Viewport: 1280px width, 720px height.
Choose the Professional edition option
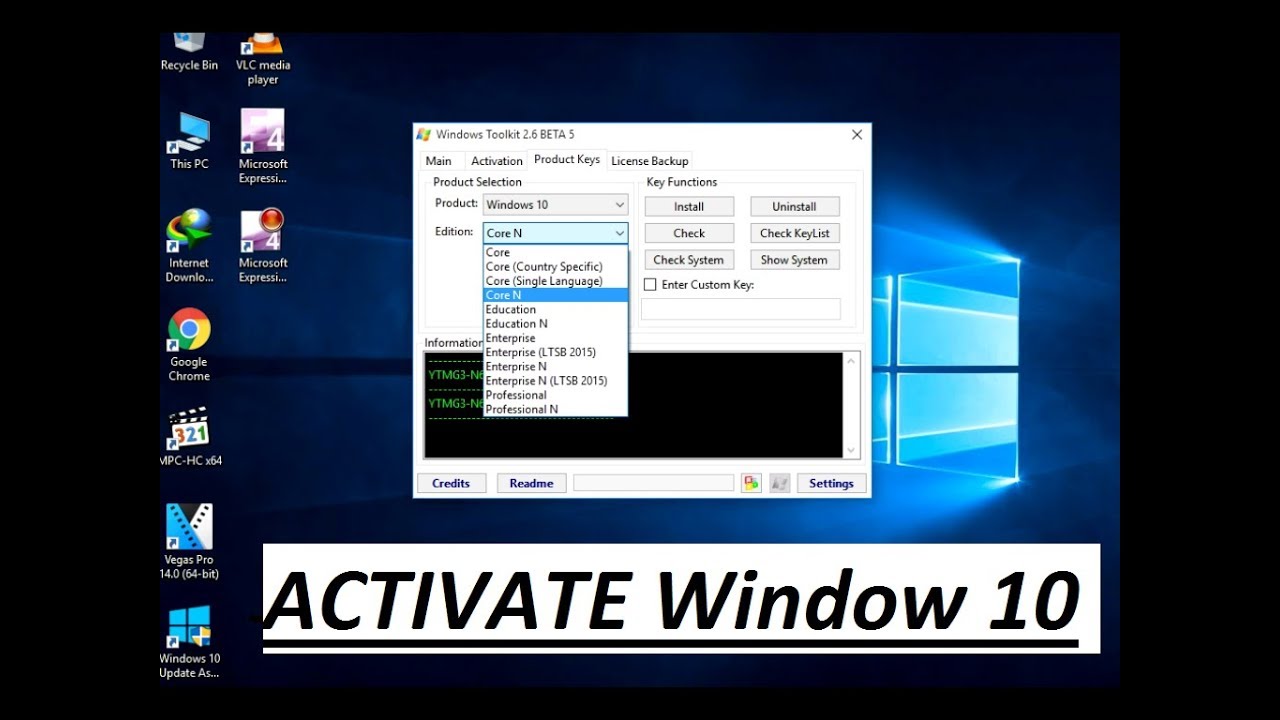pyautogui.click(x=555, y=395)
